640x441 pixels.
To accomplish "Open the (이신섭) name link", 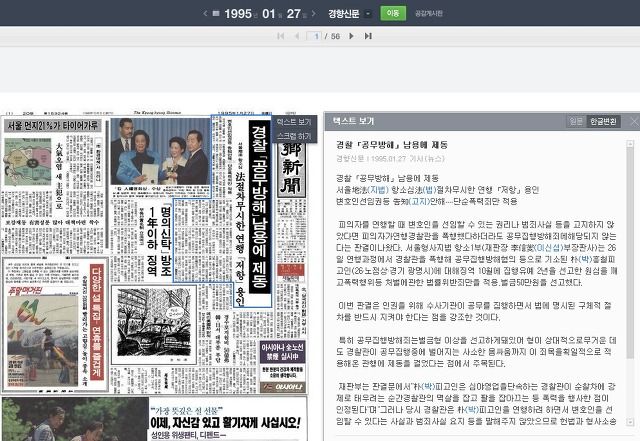I will pyautogui.click(x=549, y=248).
